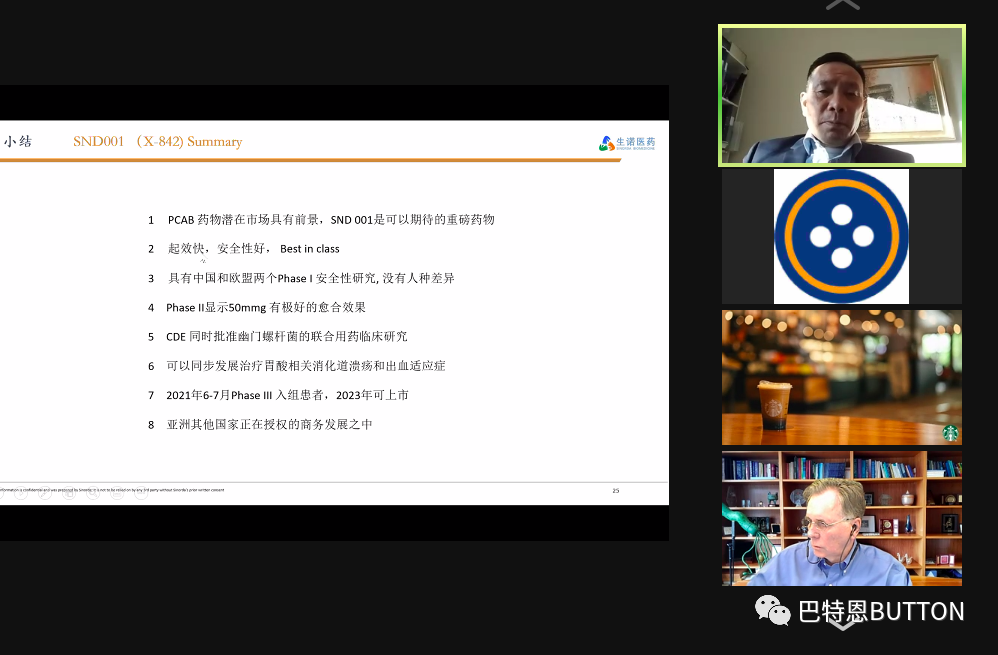The height and width of the screenshot is (655, 998).
Task: Click bullet 1 about PCAB market potential
Action: [330, 219]
